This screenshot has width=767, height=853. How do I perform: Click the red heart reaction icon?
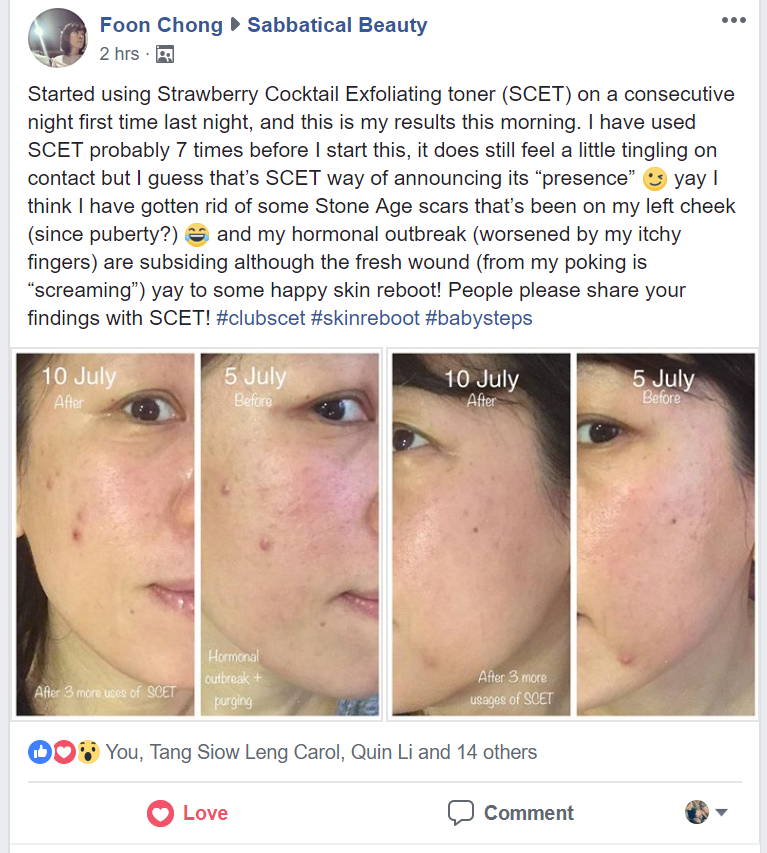coord(64,752)
